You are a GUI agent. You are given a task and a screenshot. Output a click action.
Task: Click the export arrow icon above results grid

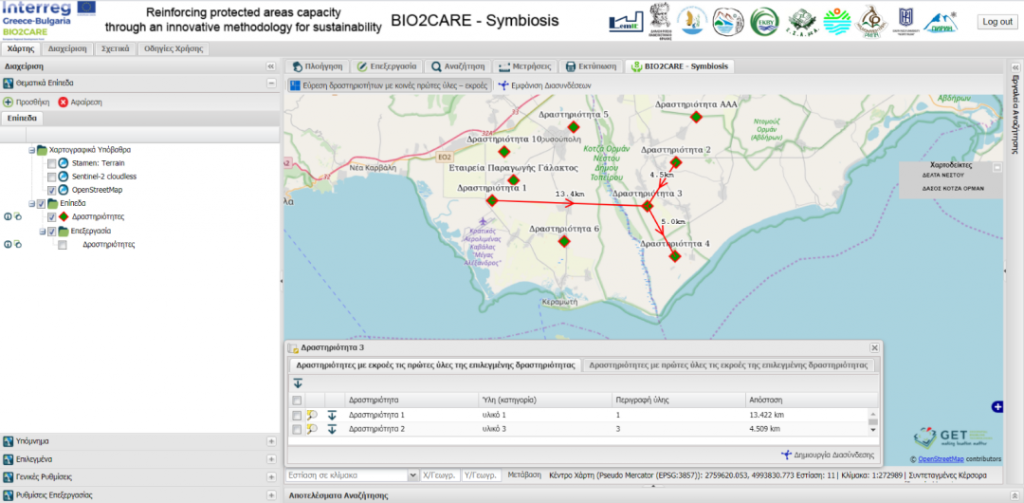point(298,383)
